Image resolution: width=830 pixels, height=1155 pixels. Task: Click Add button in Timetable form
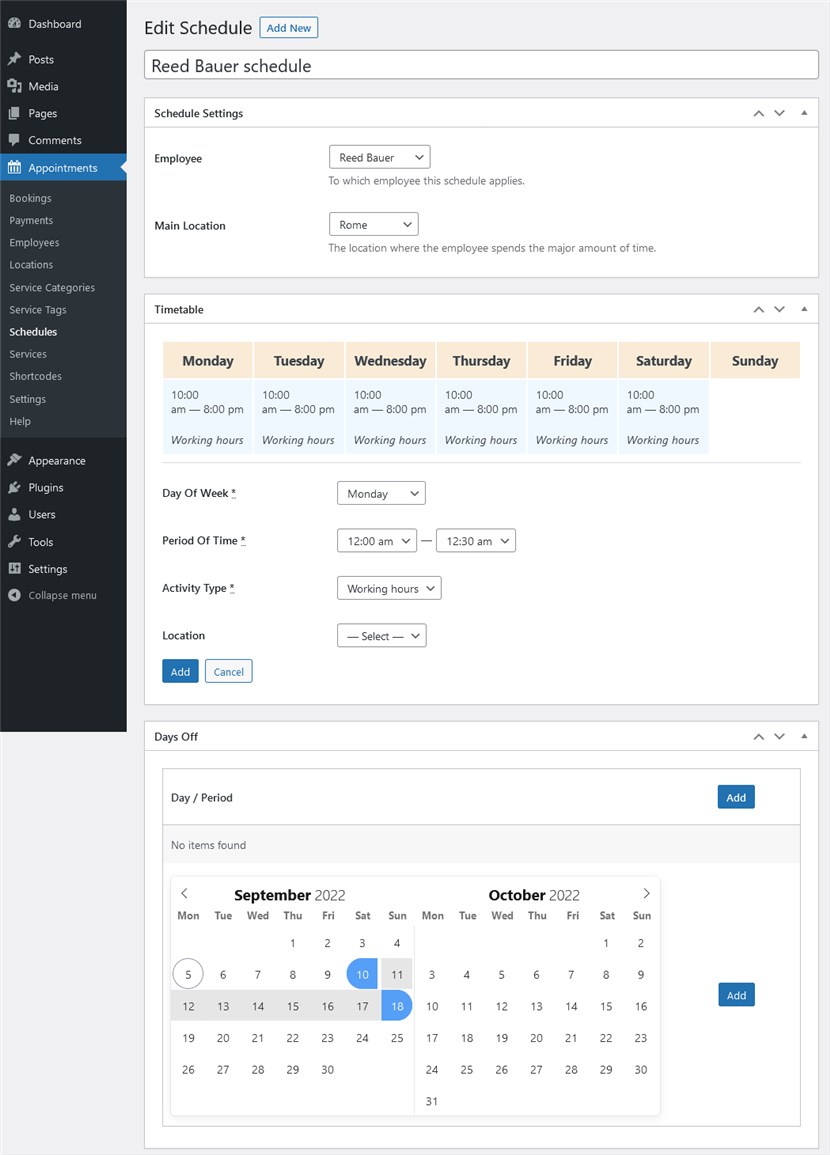point(180,671)
